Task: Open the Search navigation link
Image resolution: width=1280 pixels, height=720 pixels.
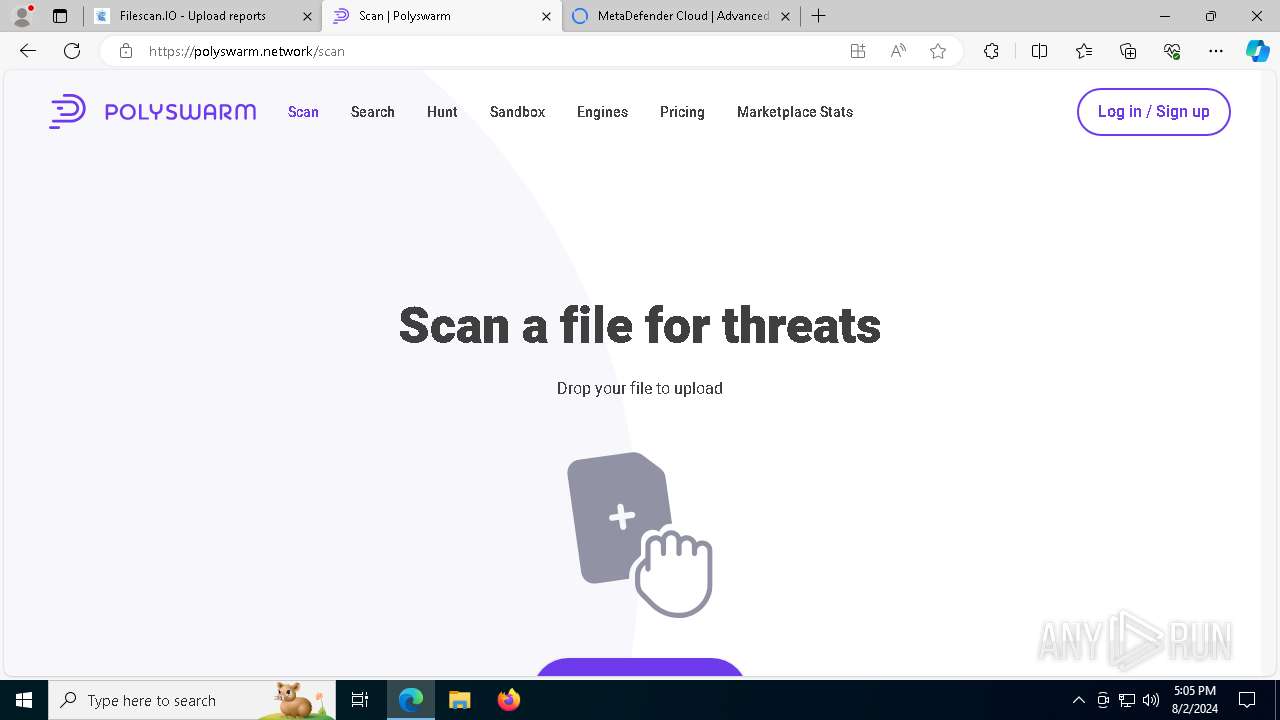Action: point(373,112)
